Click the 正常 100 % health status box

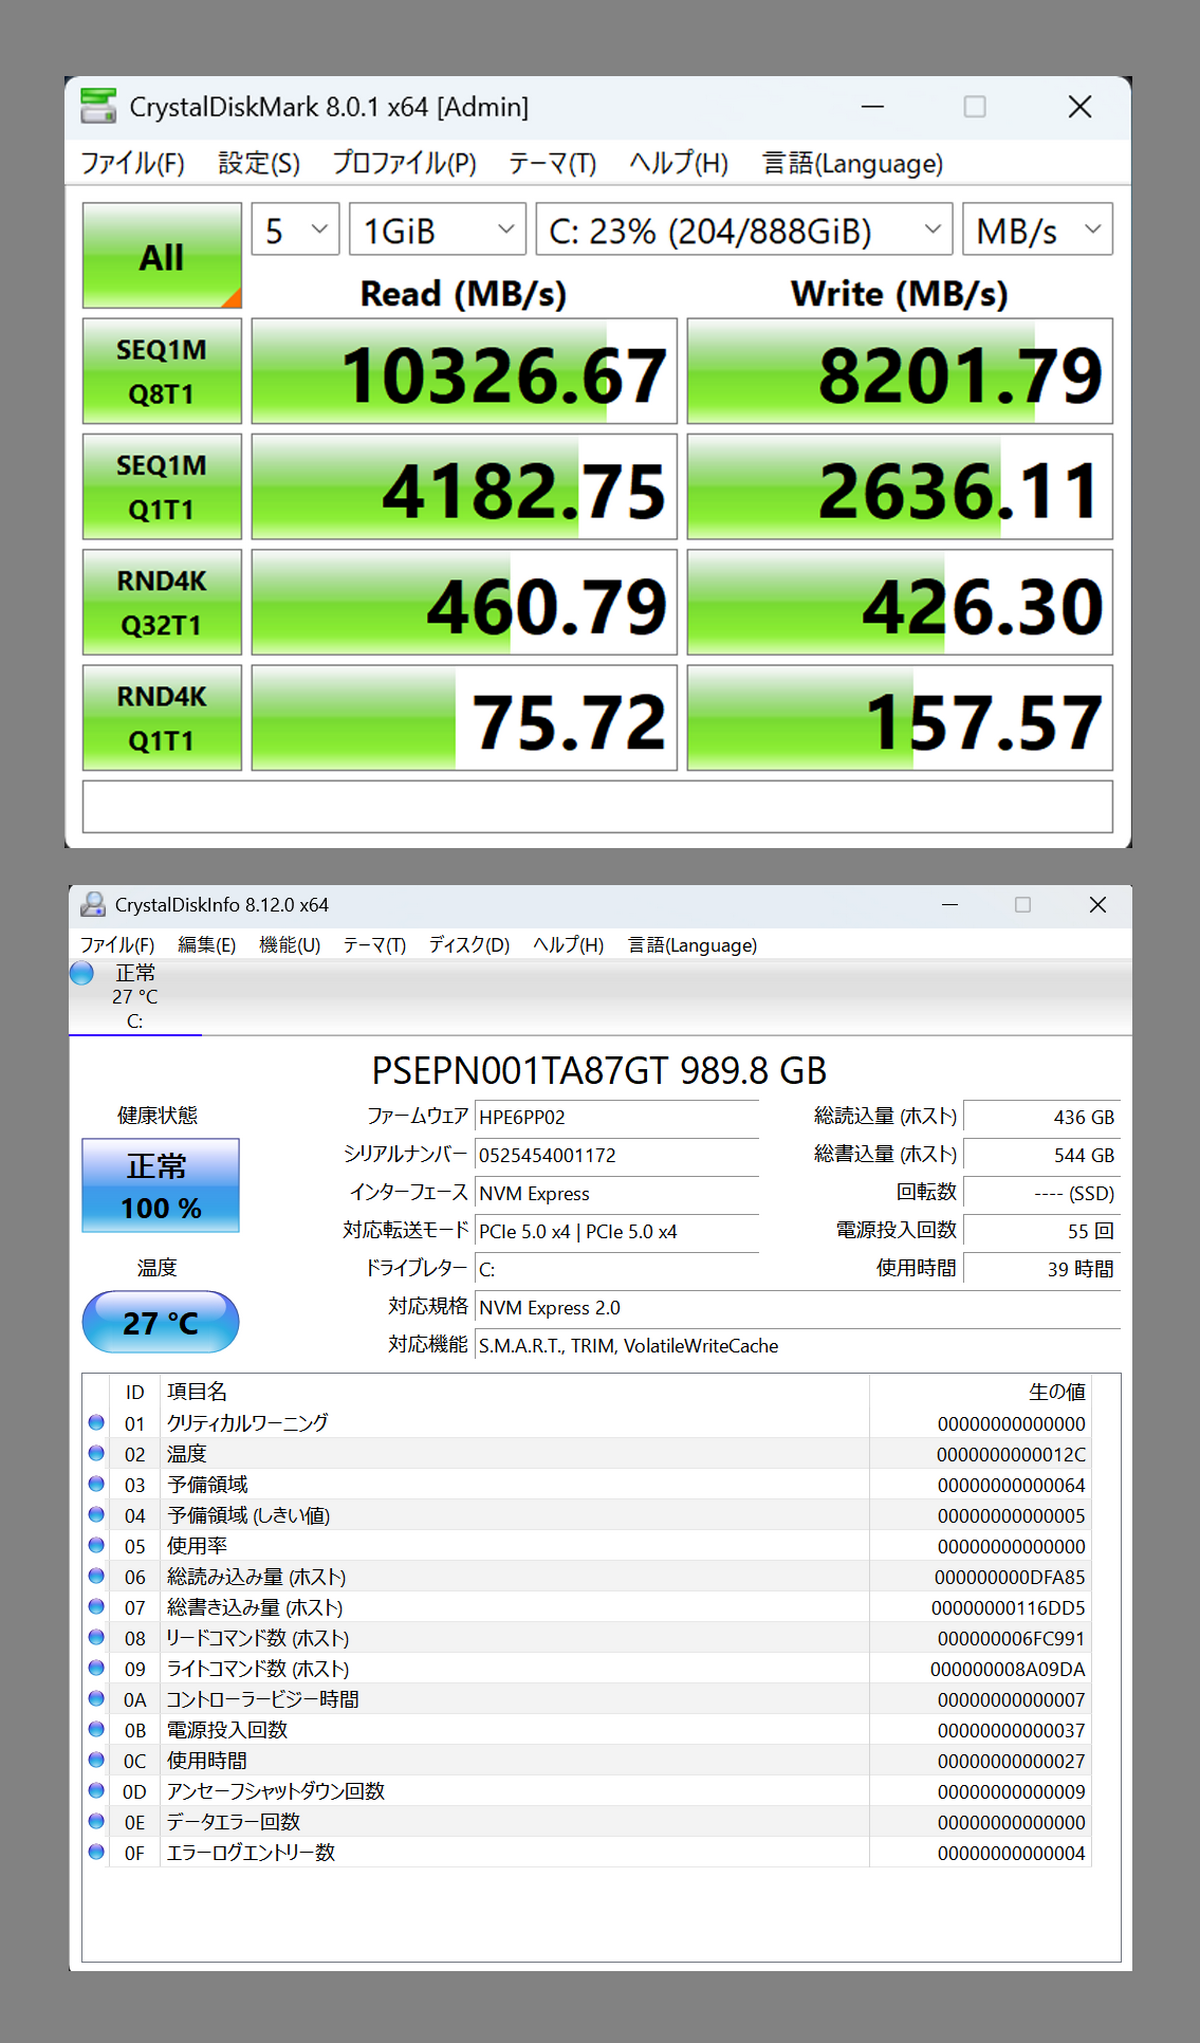161,1186
